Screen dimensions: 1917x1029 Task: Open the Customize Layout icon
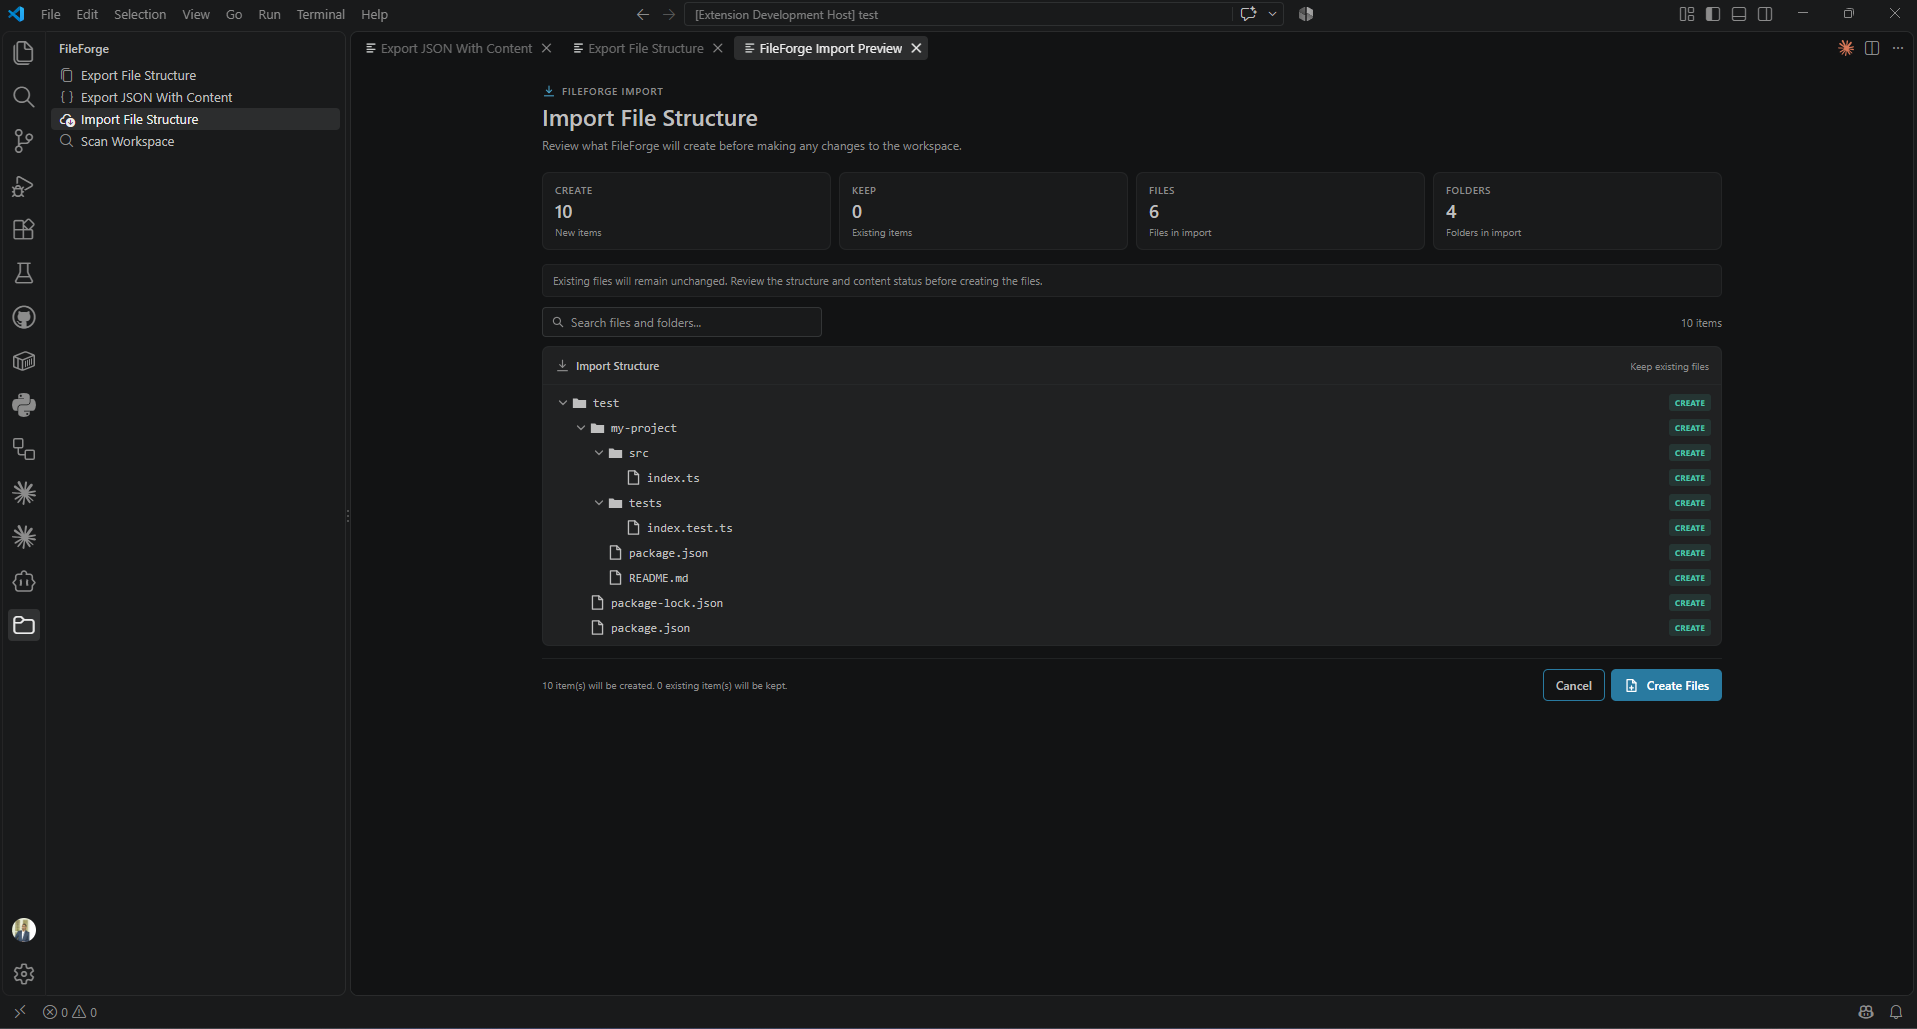tap(1686, 14)
